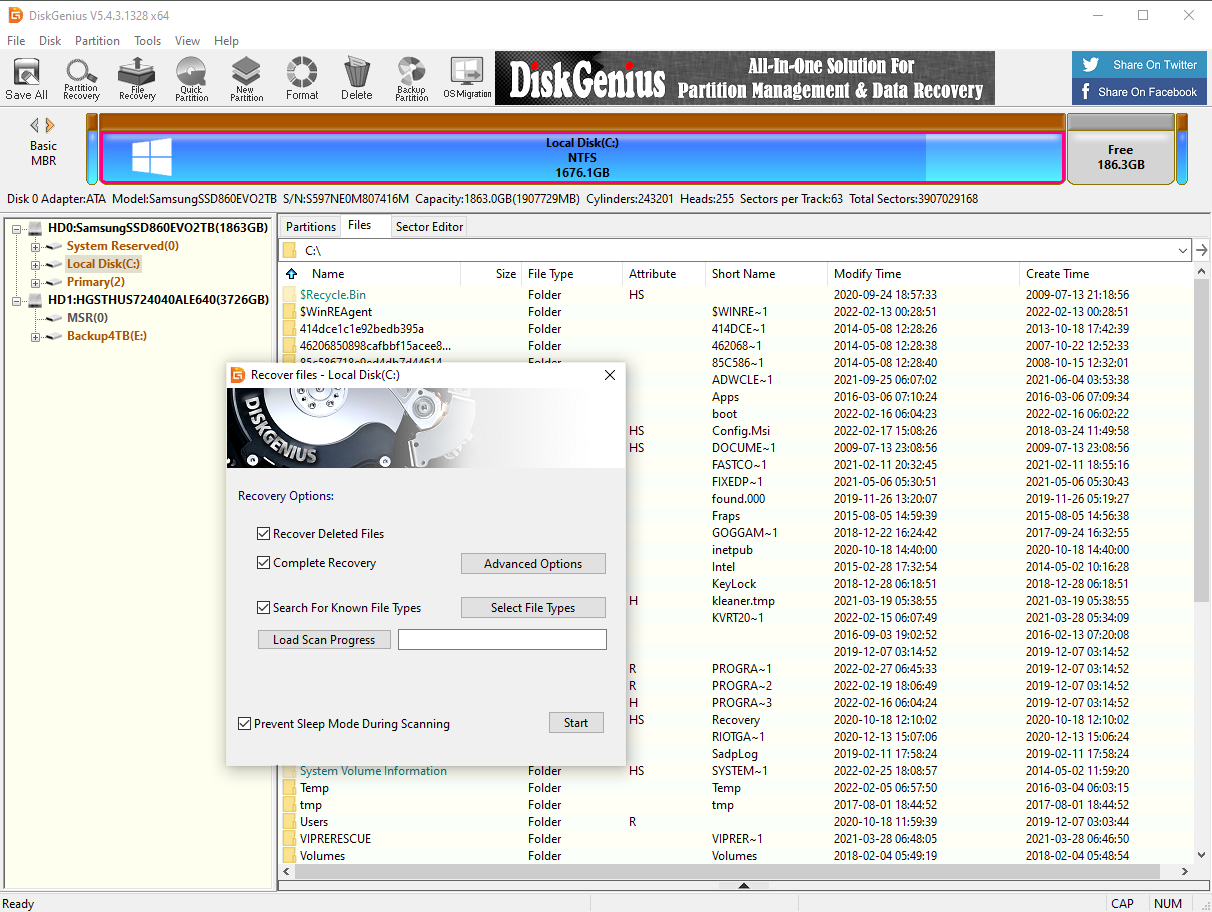Image resolution: width=1212 pixels, height=912 pixels.
Task: Click the Volumes folder icon
Action: (x=289, y=856)
